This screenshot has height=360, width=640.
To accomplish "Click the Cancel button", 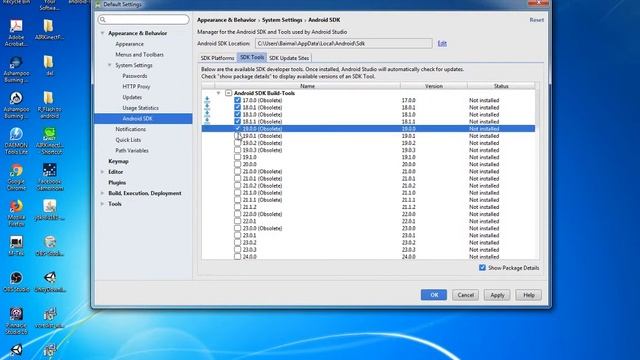I will 465,295.
